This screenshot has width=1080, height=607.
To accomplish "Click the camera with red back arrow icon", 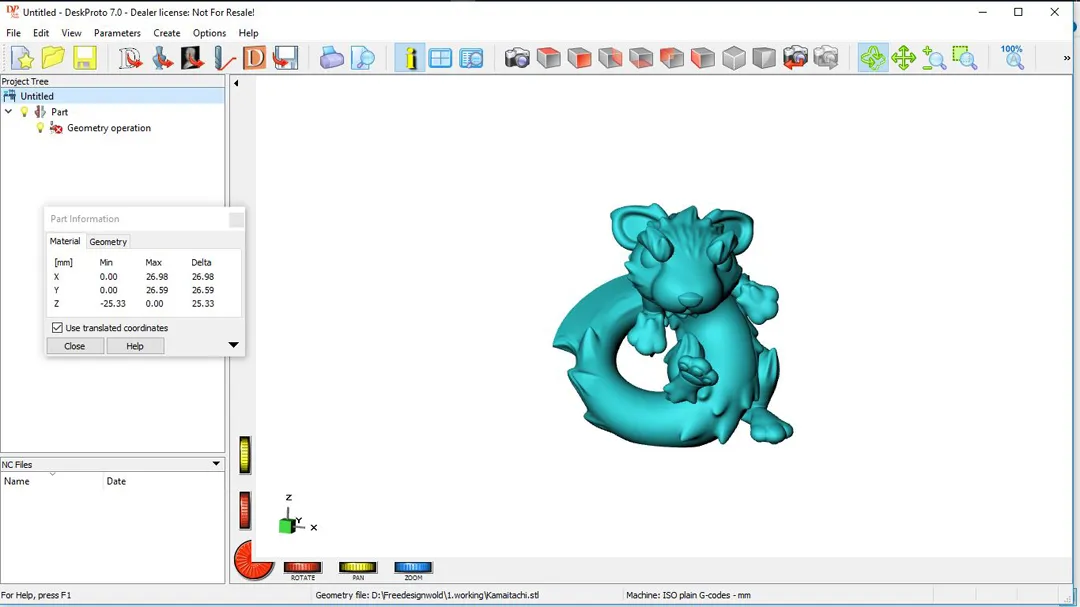I will pyautogui.click(x=795, y=59).
